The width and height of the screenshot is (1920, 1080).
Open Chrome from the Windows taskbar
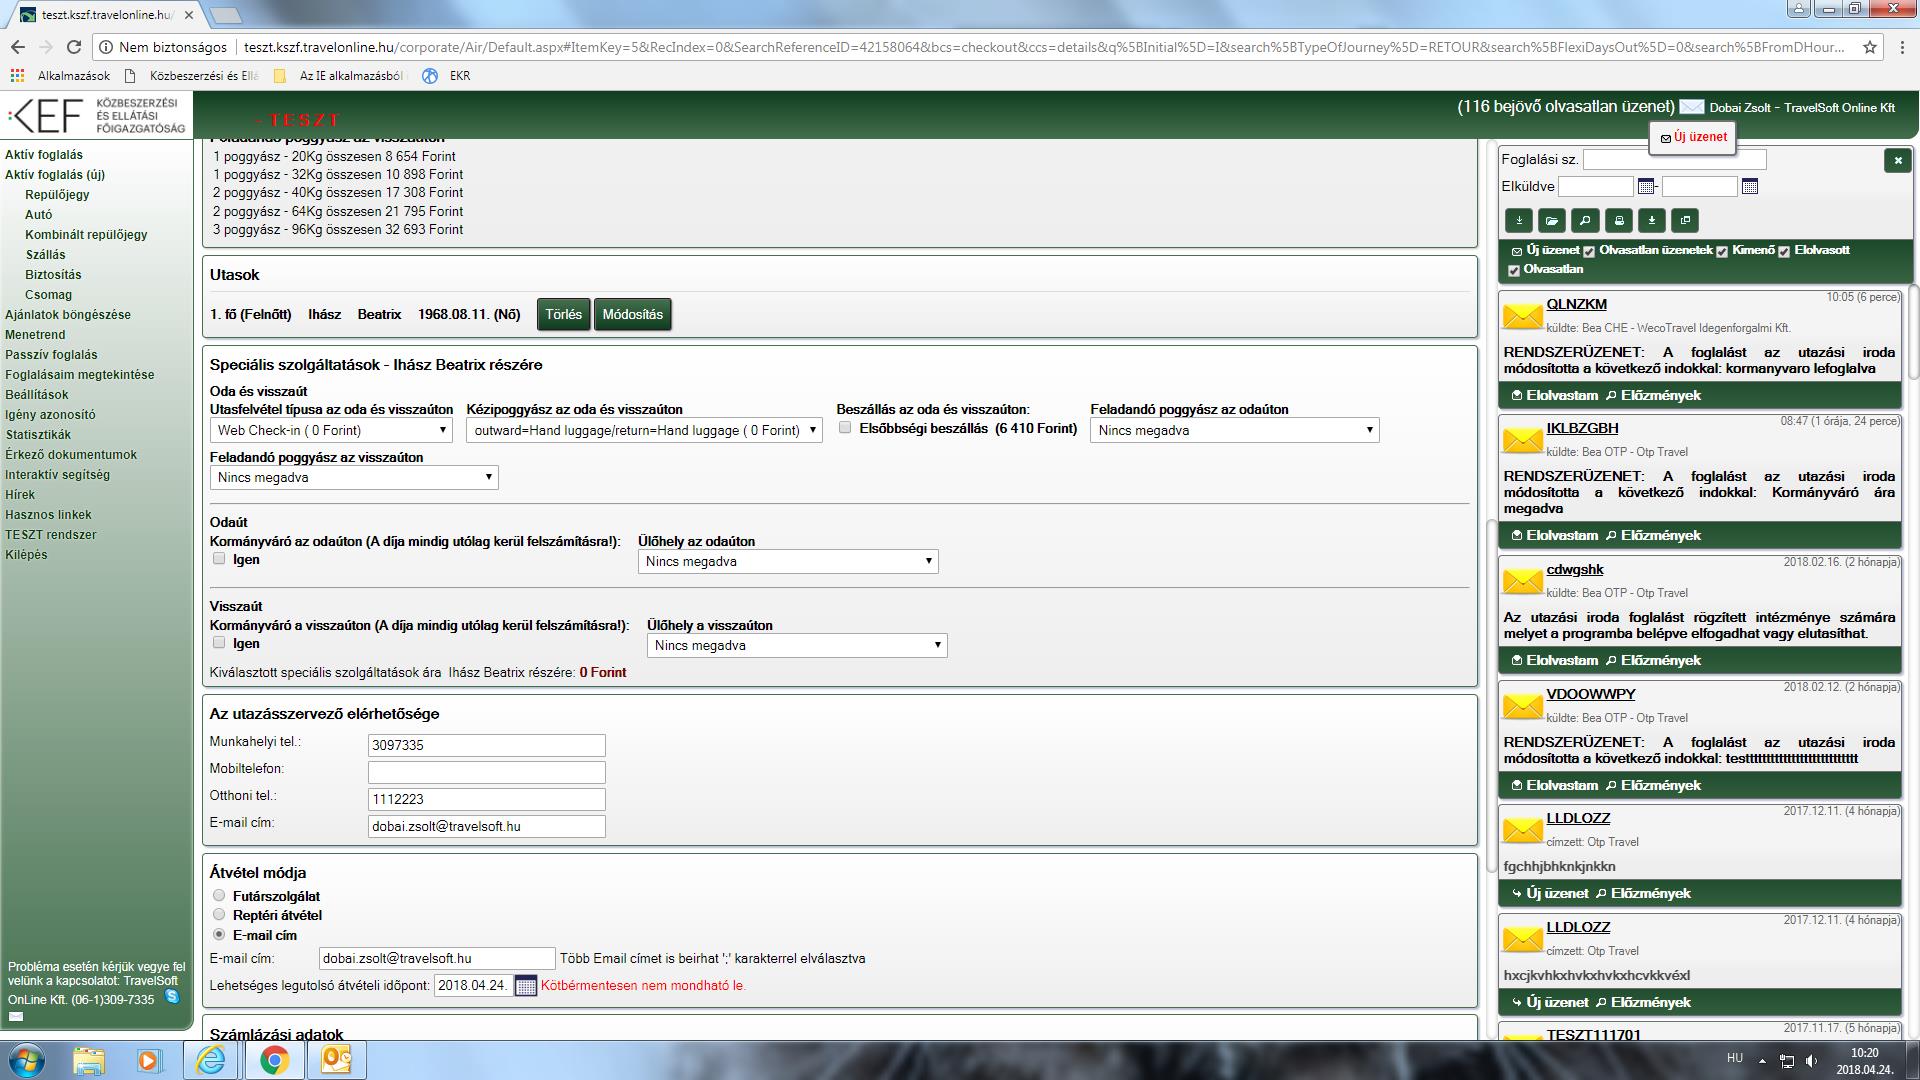point(274,1059)
